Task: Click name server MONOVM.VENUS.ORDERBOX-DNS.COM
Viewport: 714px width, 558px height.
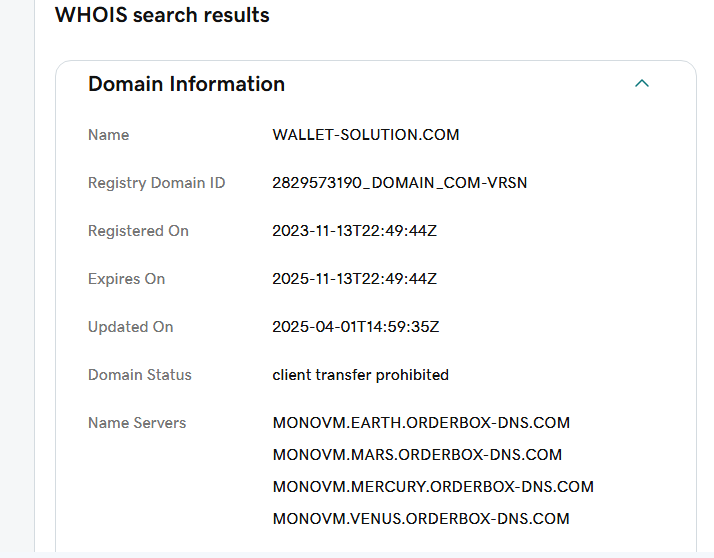Action: tap(421, 519)
